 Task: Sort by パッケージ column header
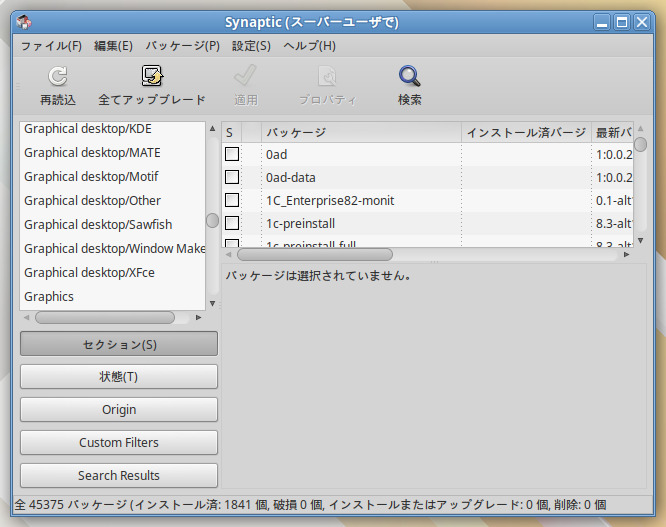361,132
